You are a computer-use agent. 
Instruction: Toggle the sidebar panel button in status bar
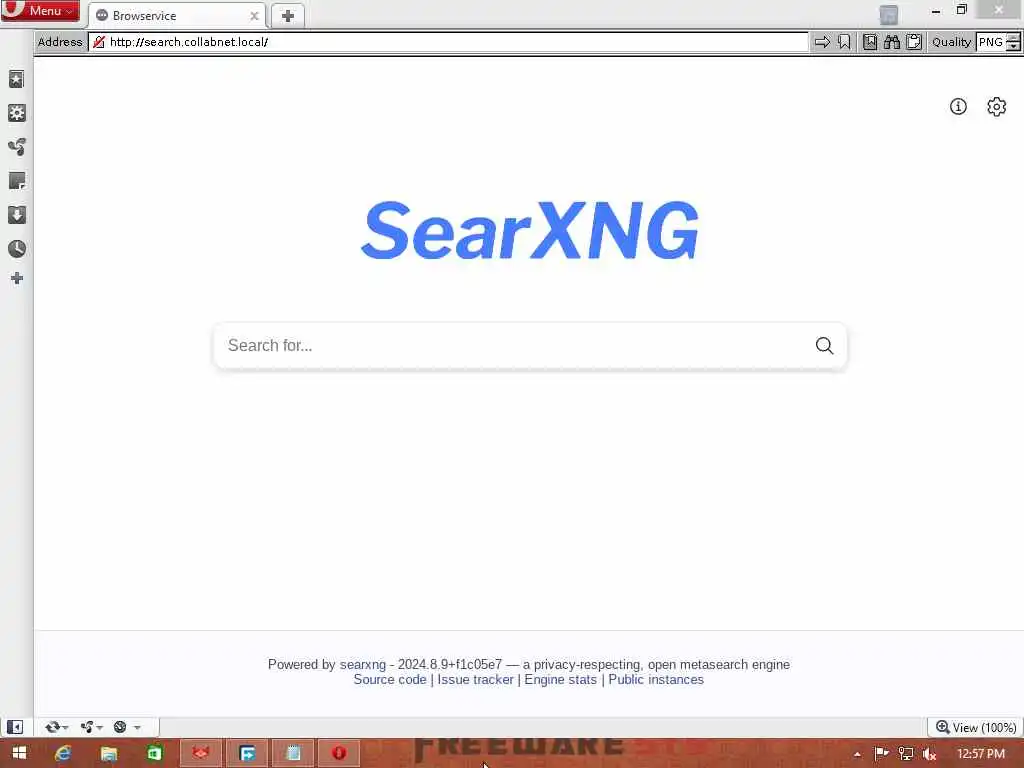coord(15,727)
